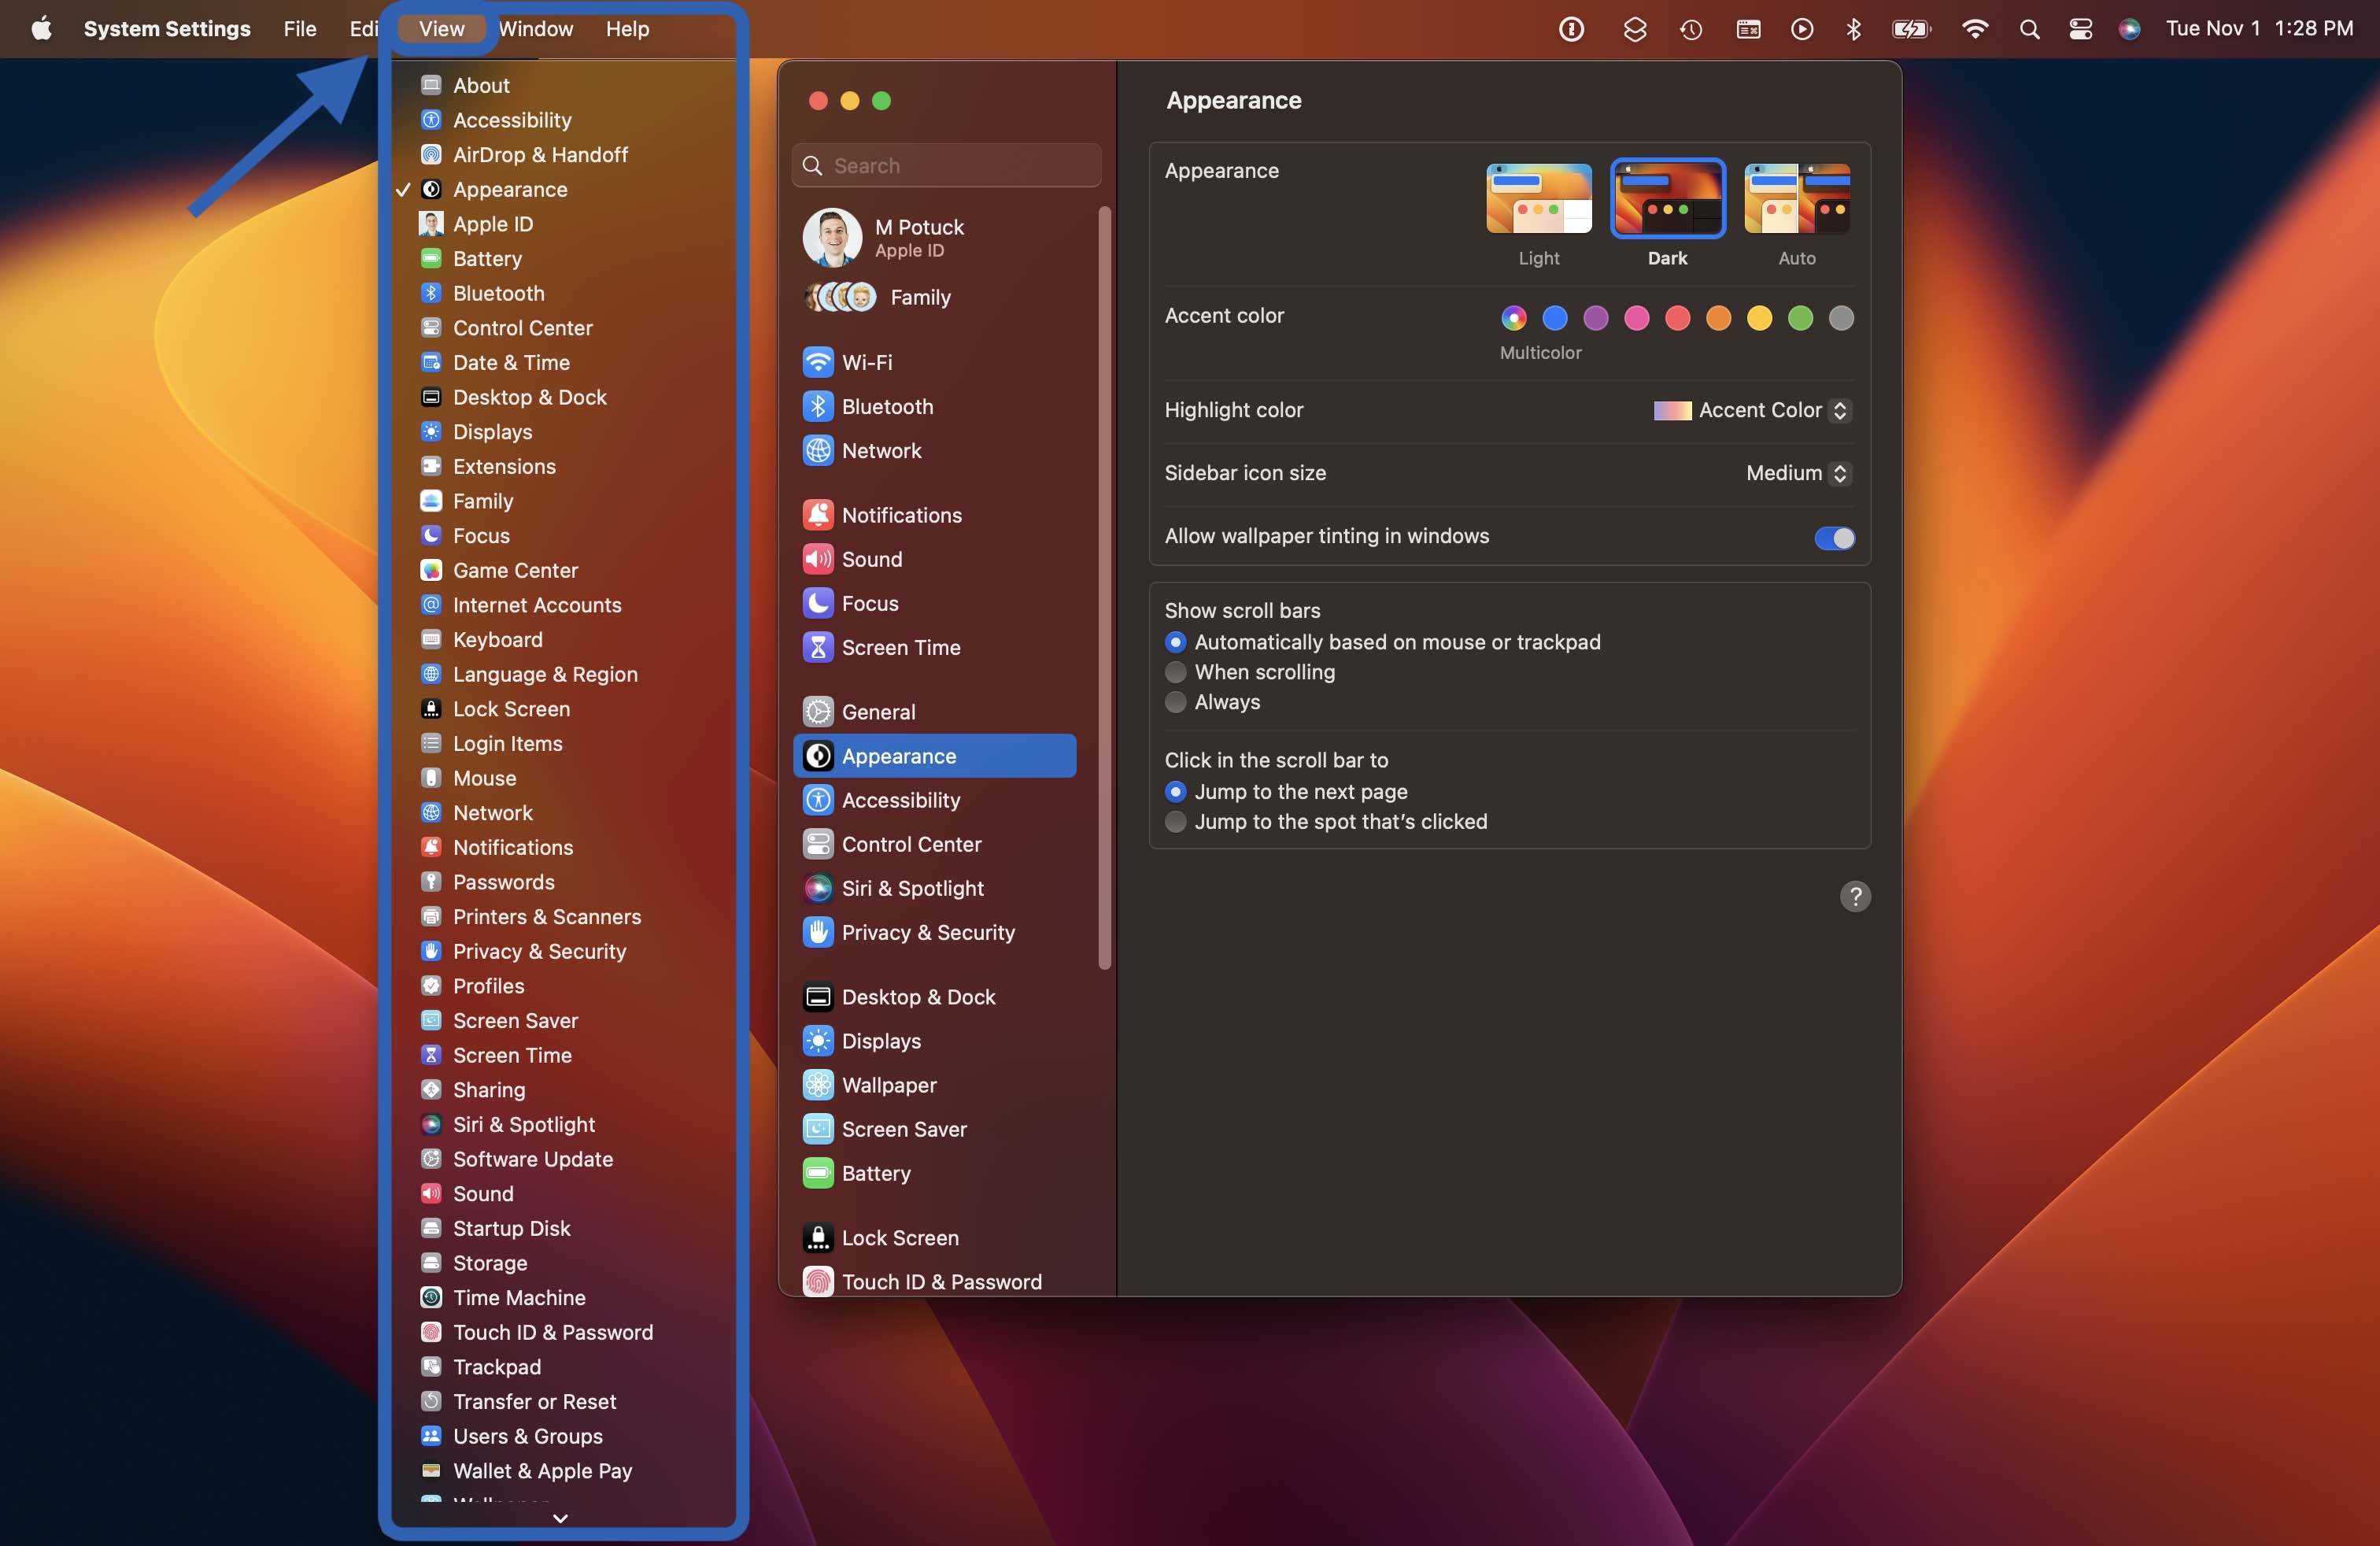Screen dimensions: 2380x1546
Task: Select the Multicolor accent color swatch
Action: [x=1514, y=317]
